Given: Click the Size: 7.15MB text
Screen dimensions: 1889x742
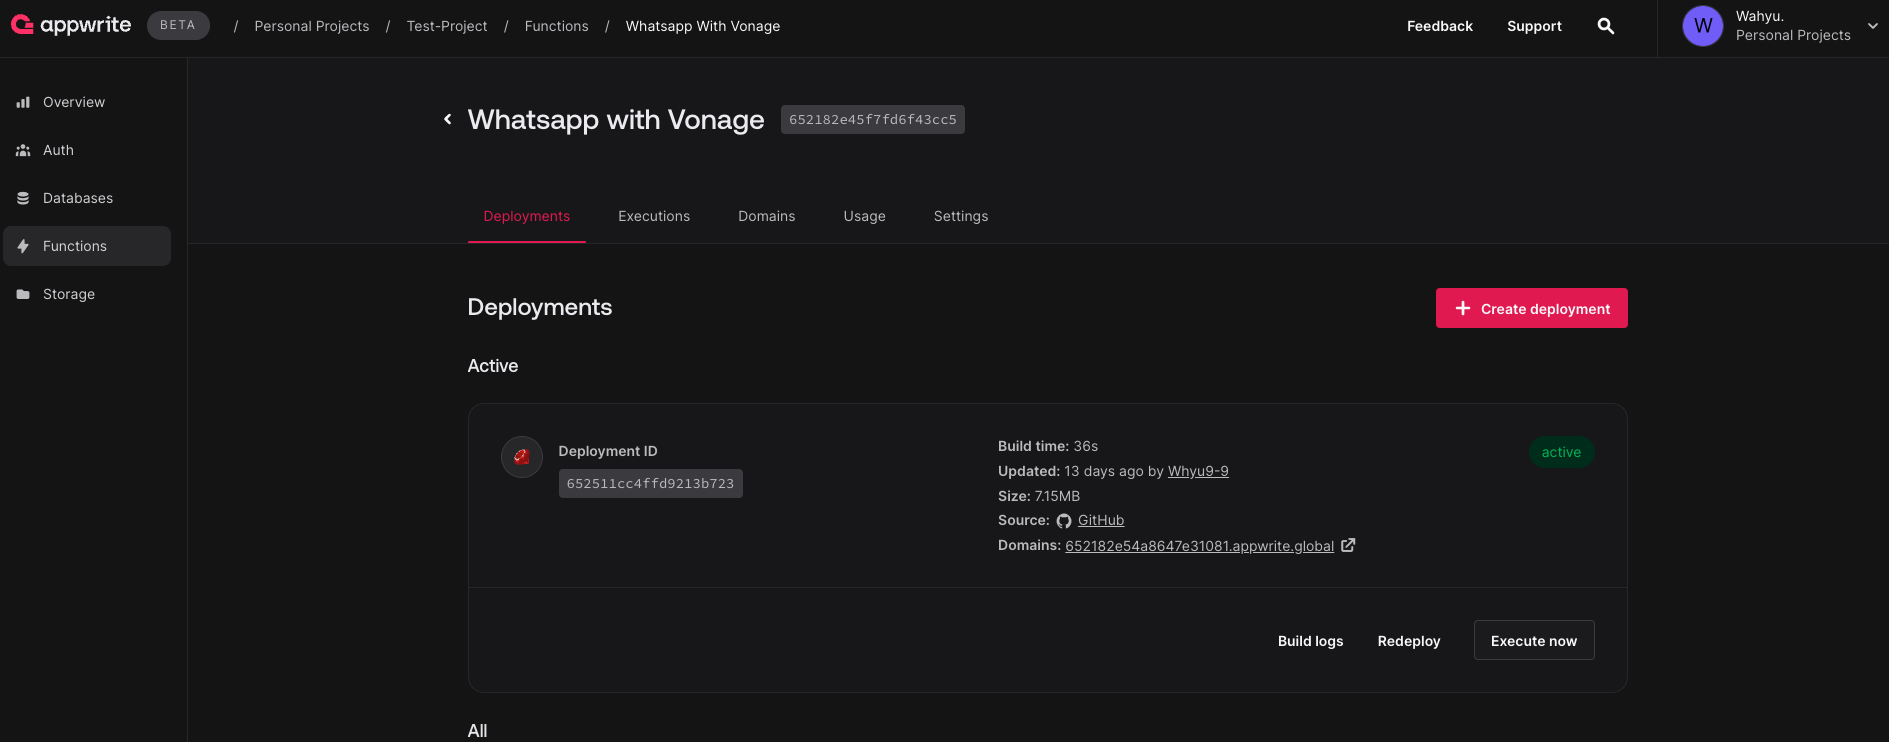Looking at the screenshot, I should click(x=1039, y=496).
